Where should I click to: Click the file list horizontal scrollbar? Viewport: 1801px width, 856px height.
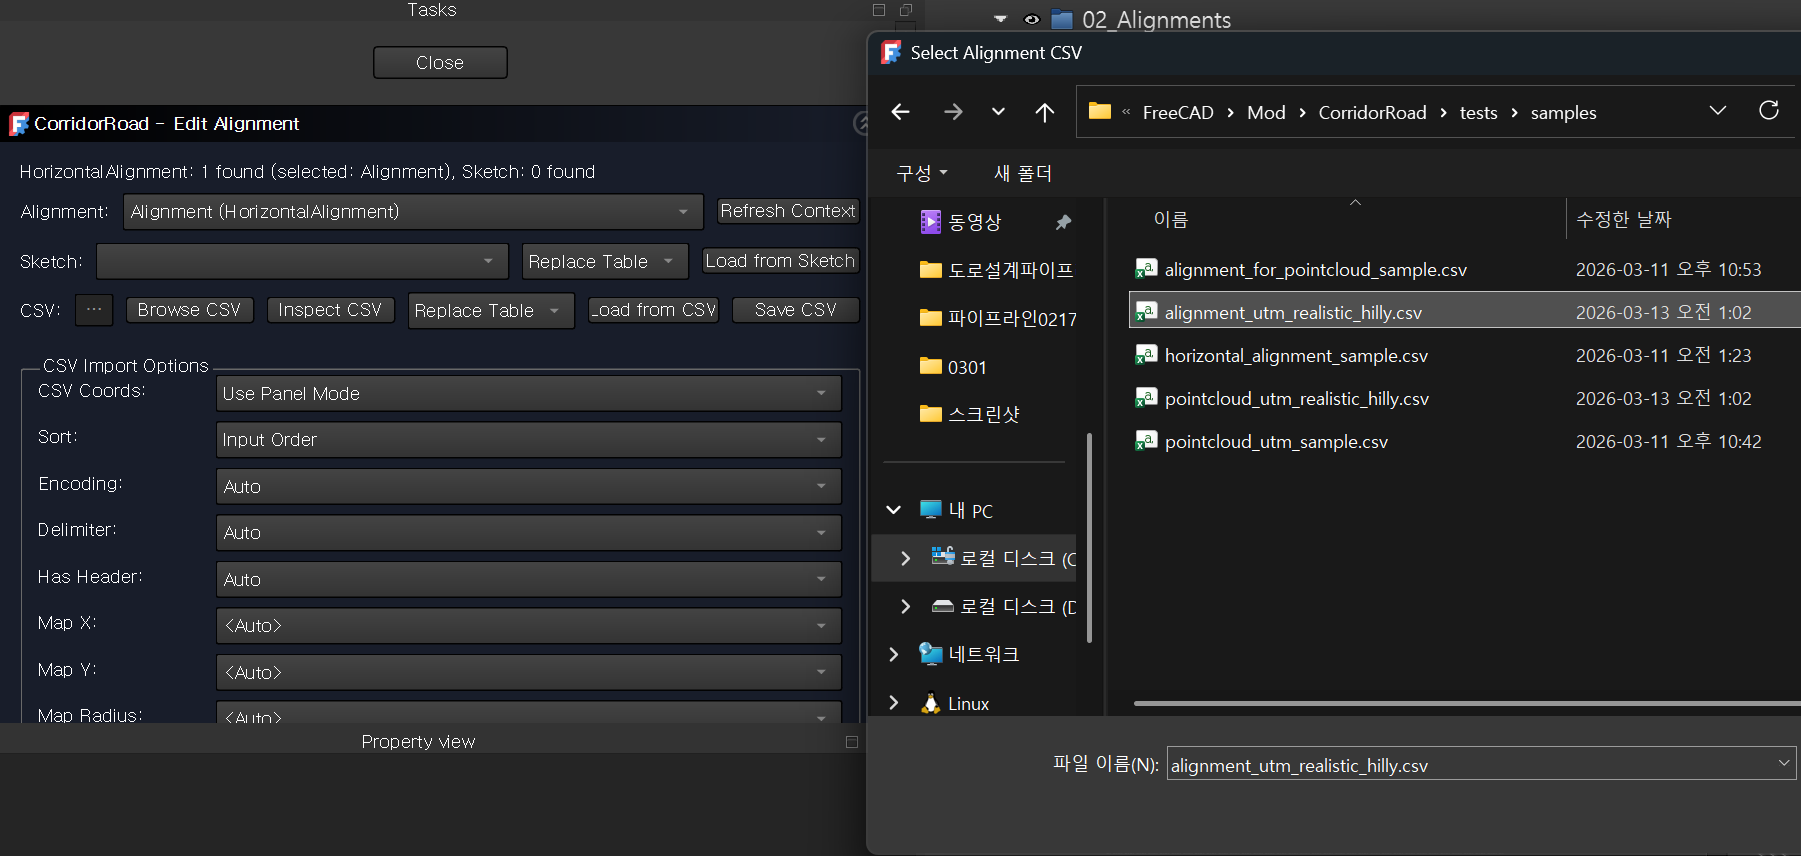[1467, 704]
